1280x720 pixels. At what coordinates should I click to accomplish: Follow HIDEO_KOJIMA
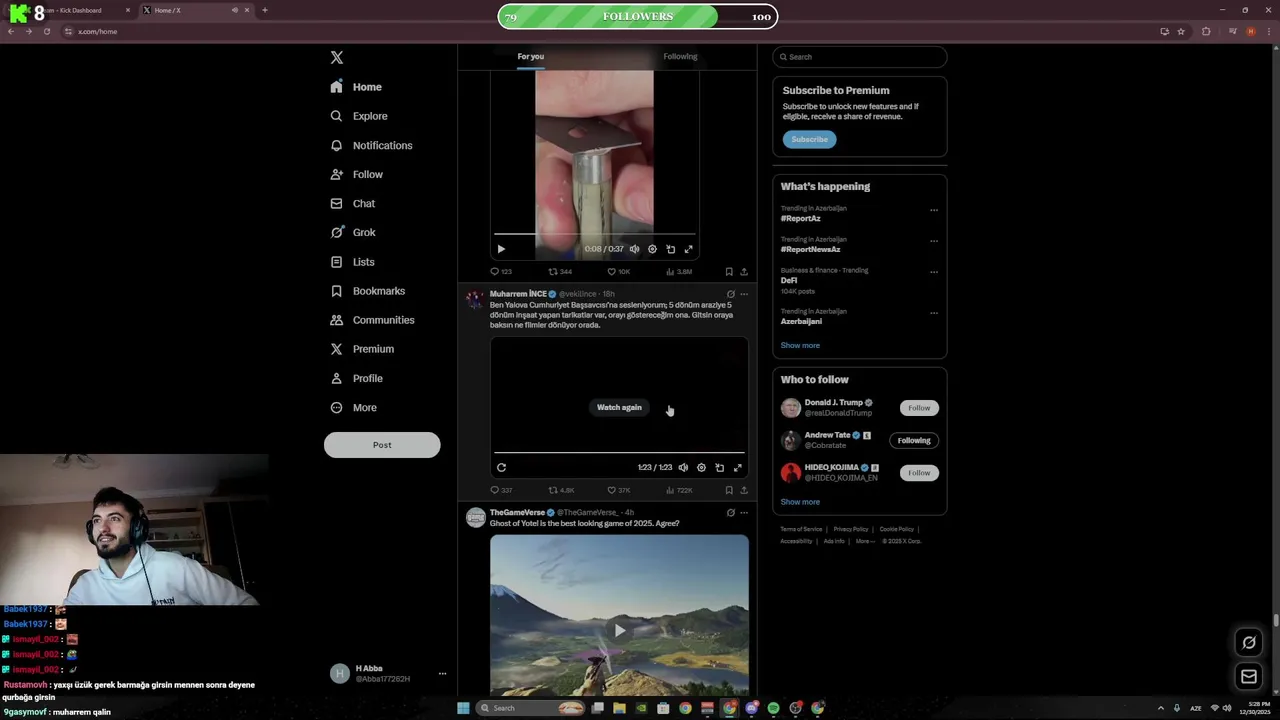919,473
